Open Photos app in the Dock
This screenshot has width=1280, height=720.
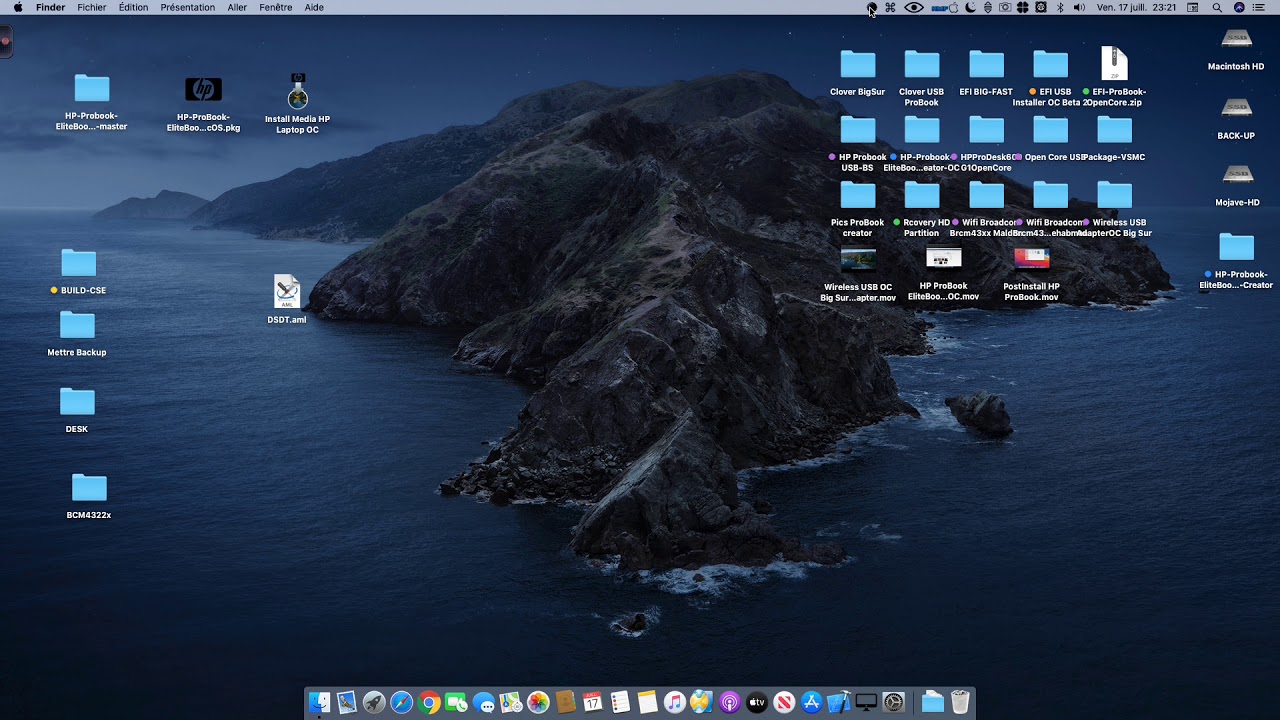point(538,702)
